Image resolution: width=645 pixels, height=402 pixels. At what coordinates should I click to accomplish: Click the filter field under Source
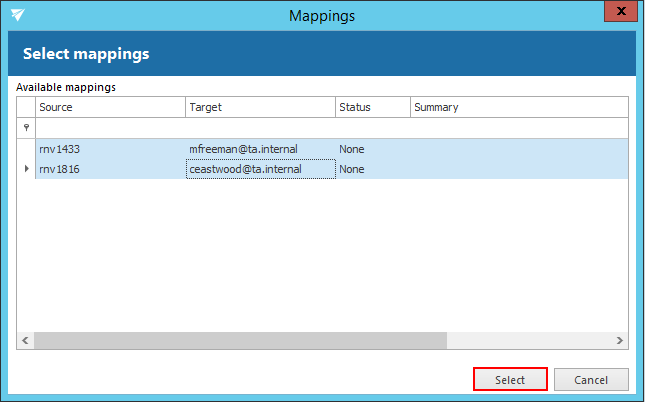[x=110, y=128]
